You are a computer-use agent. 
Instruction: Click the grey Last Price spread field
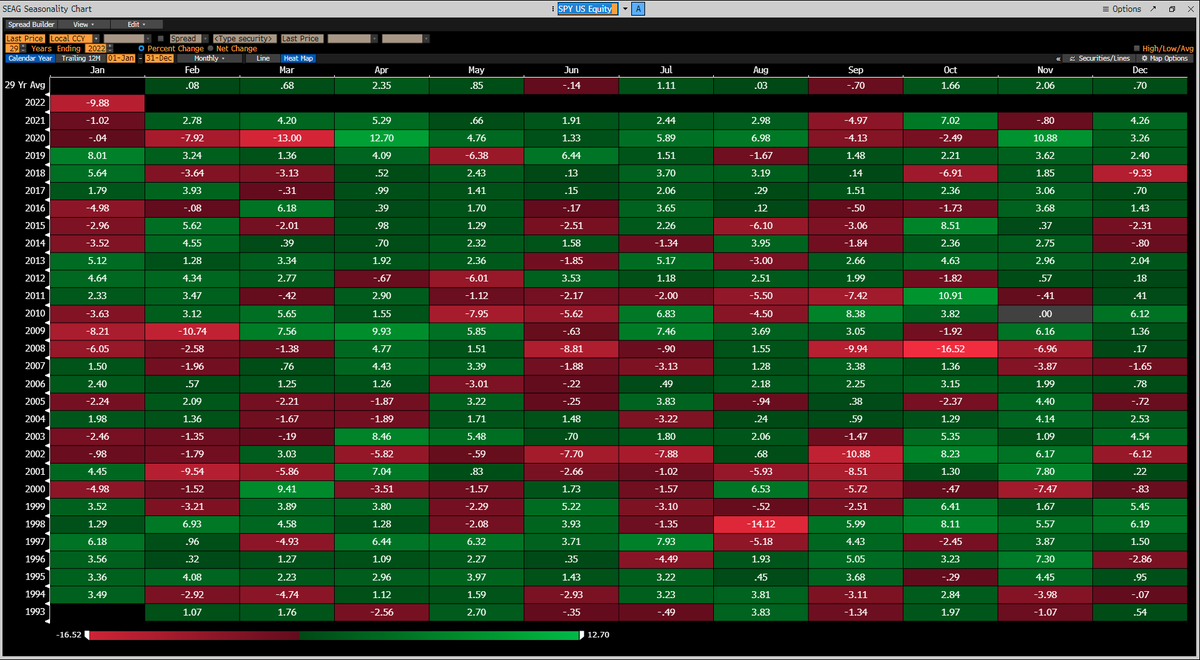pyautogui.click(x=301, y=38)
